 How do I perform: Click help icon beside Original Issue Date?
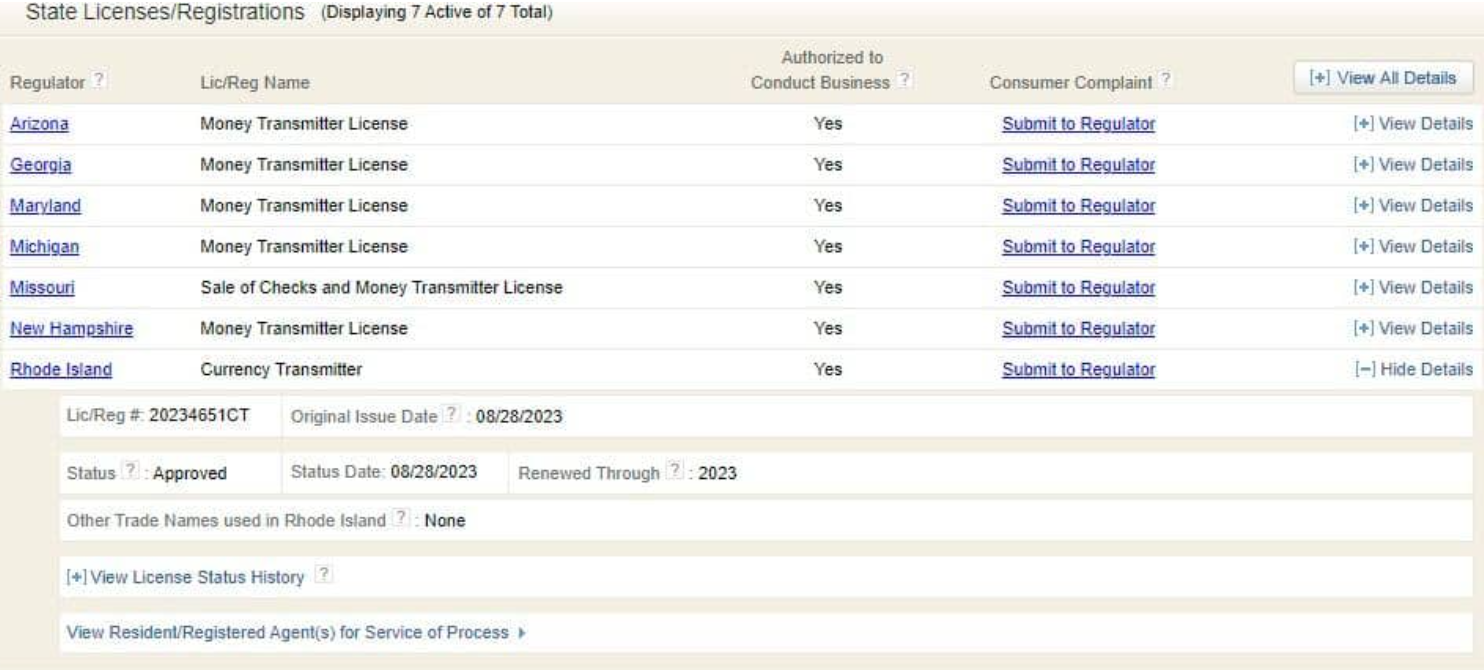click(451, 417)
